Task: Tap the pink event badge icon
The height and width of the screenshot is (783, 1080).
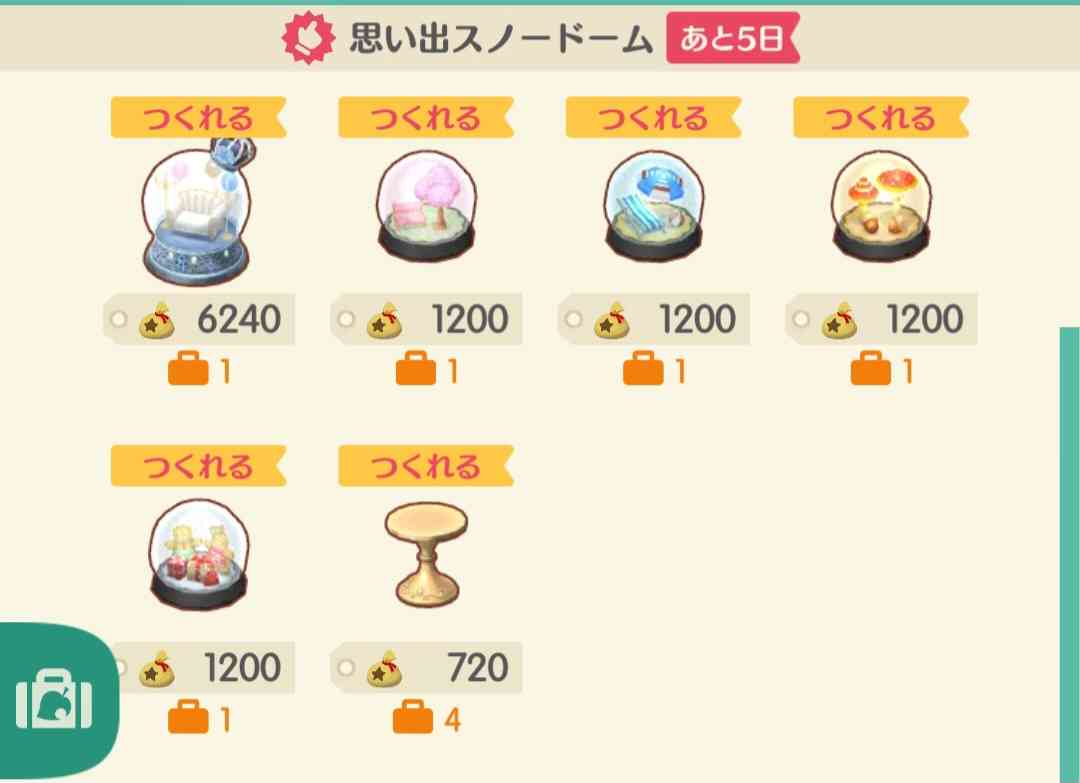Action: pyautogui.click(x=308, y=38)
